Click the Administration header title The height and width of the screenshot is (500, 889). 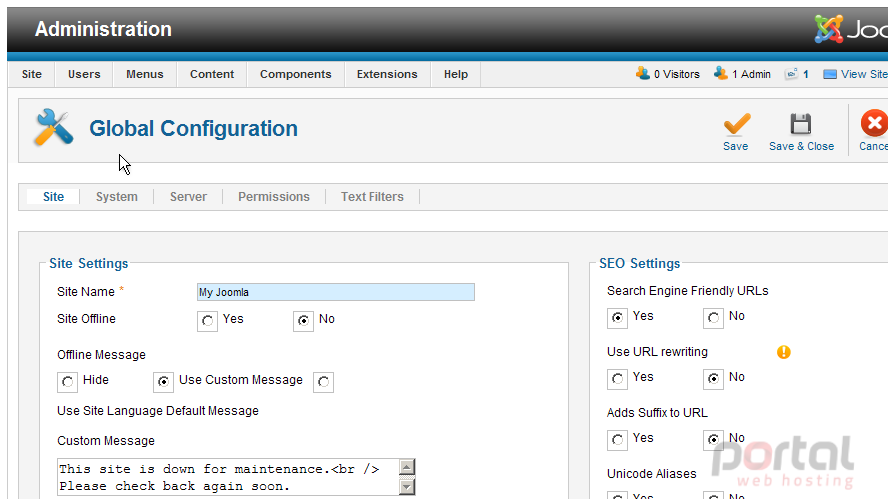point(103,29)
